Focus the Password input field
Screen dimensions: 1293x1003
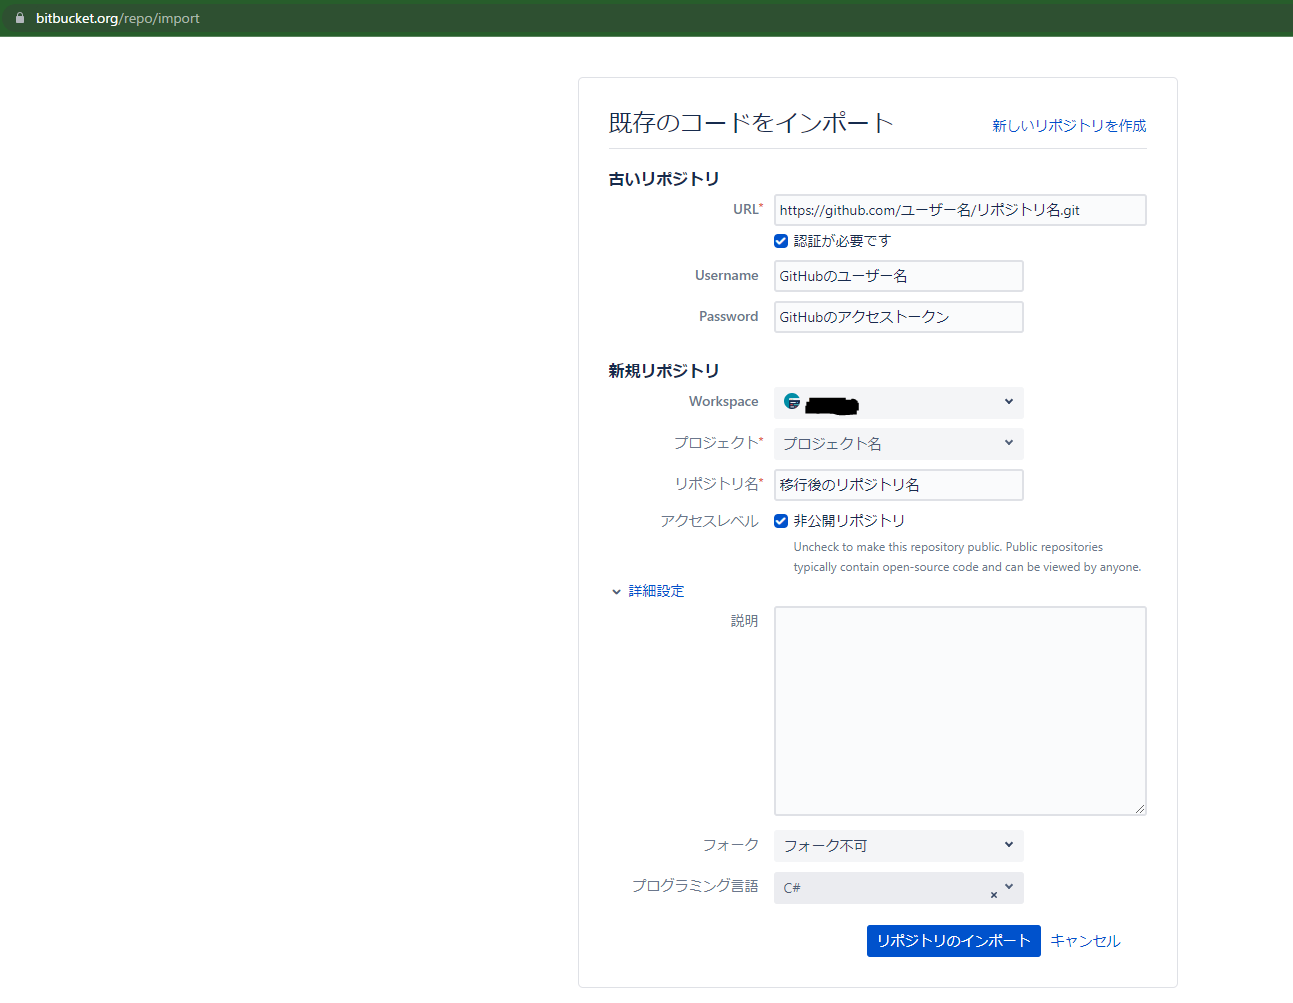tap(899, 317)
